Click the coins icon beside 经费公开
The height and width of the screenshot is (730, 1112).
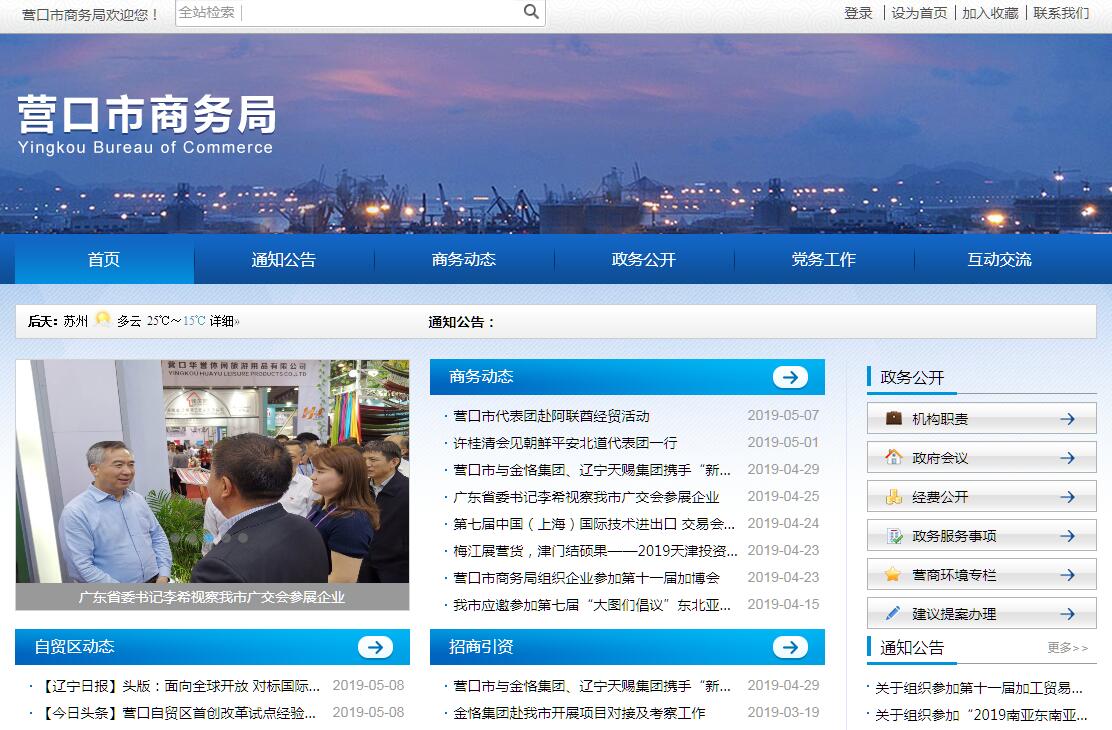[x=893, y=496]
